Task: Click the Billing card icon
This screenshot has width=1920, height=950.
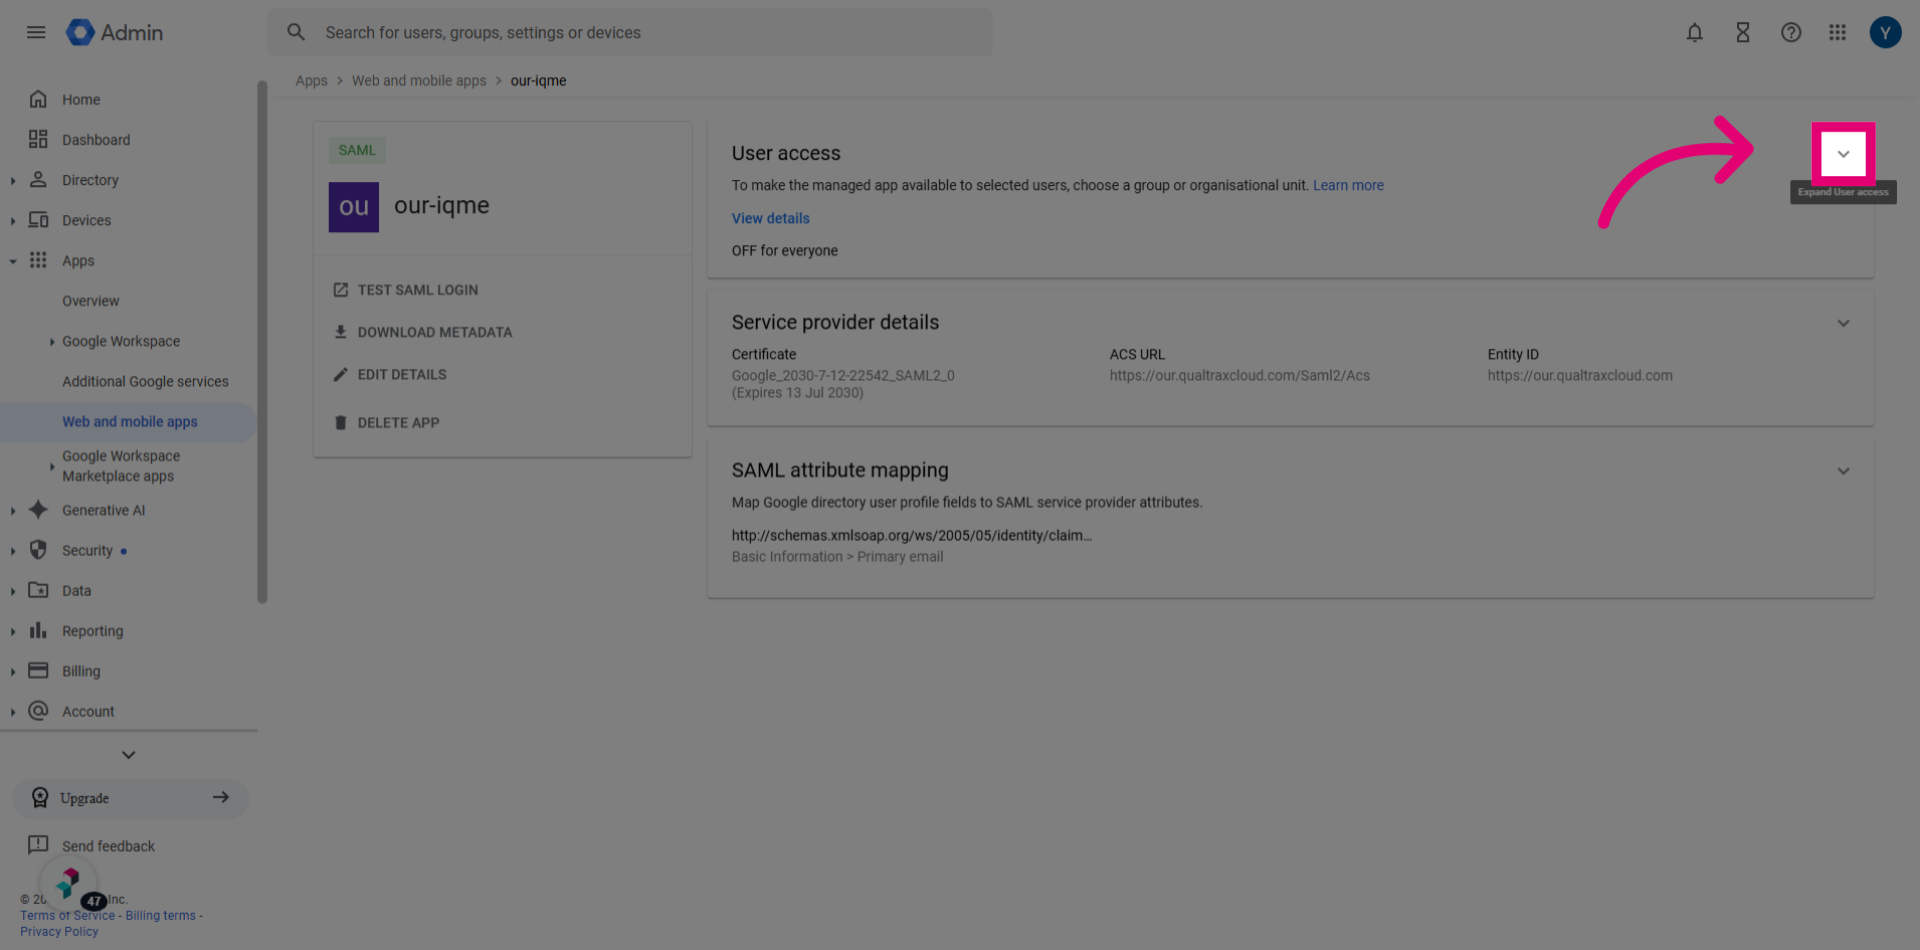Action: click(x=38, y=670)
